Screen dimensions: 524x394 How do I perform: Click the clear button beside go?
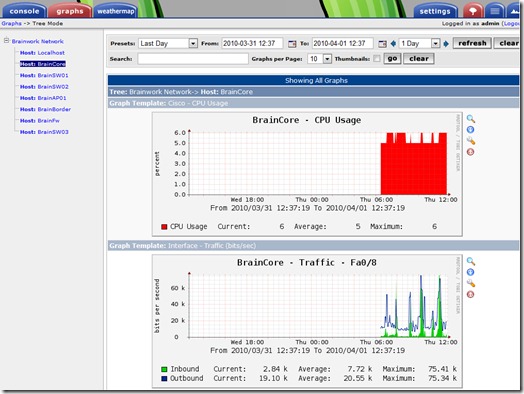419,59
